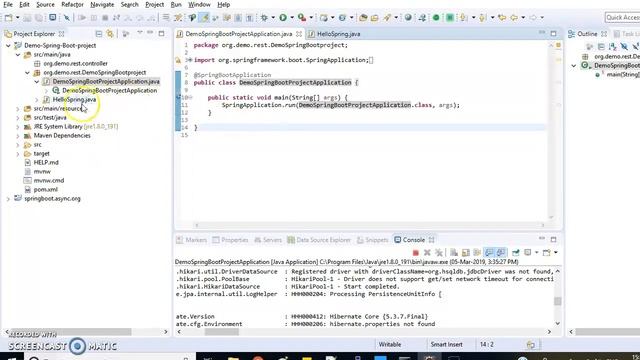Click the Debug bug toolbar icon
The image size is (640, 360).
click(264, 18)
